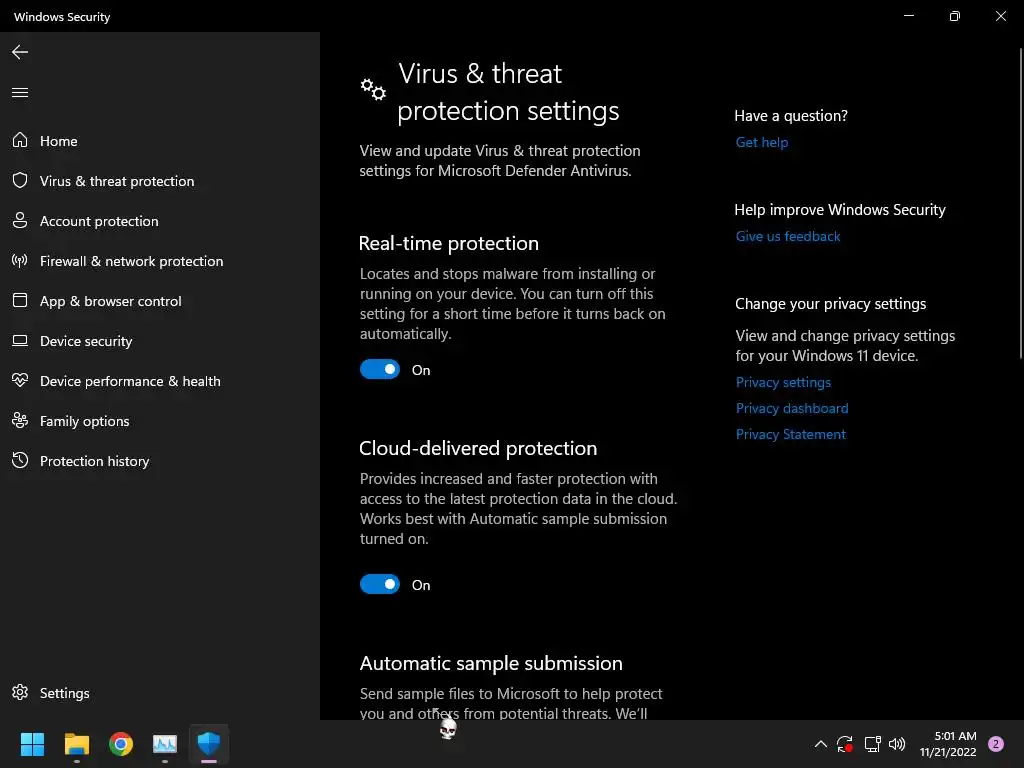Click the Virus & threat shield icon

coord(20,180)
